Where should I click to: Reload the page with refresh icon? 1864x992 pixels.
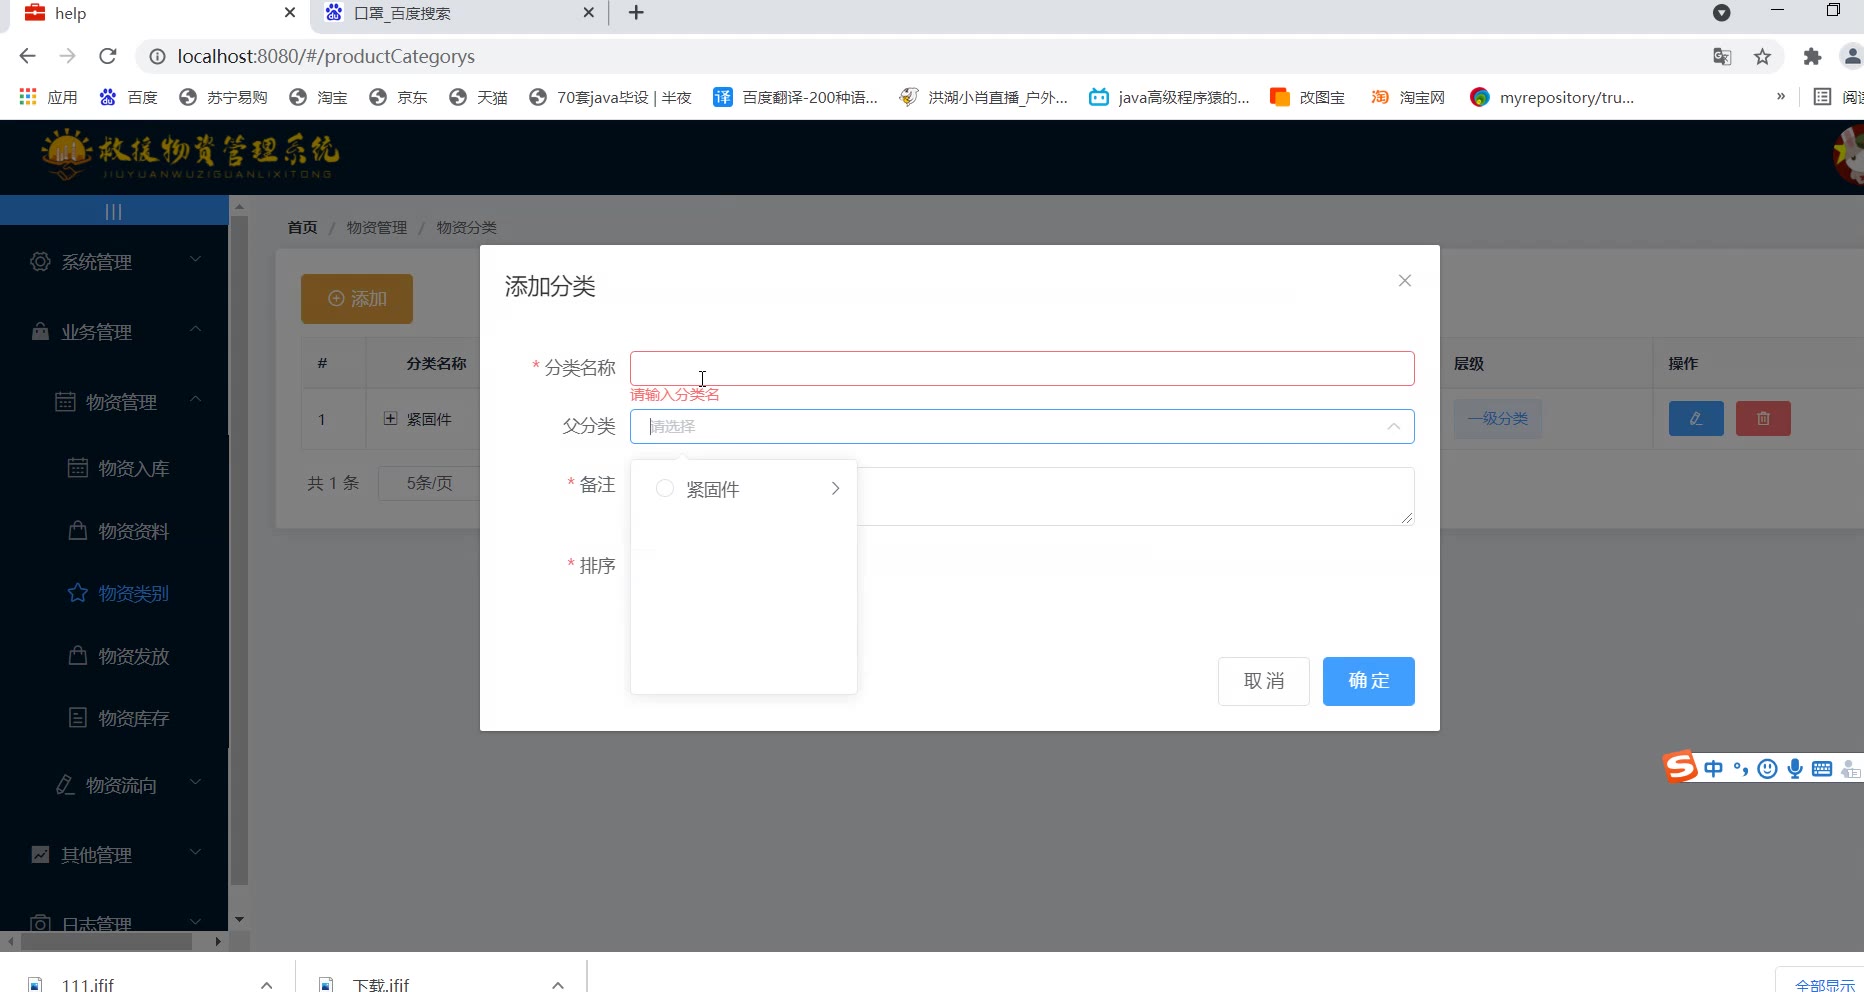pyautogui.click(x=108, y=56)
